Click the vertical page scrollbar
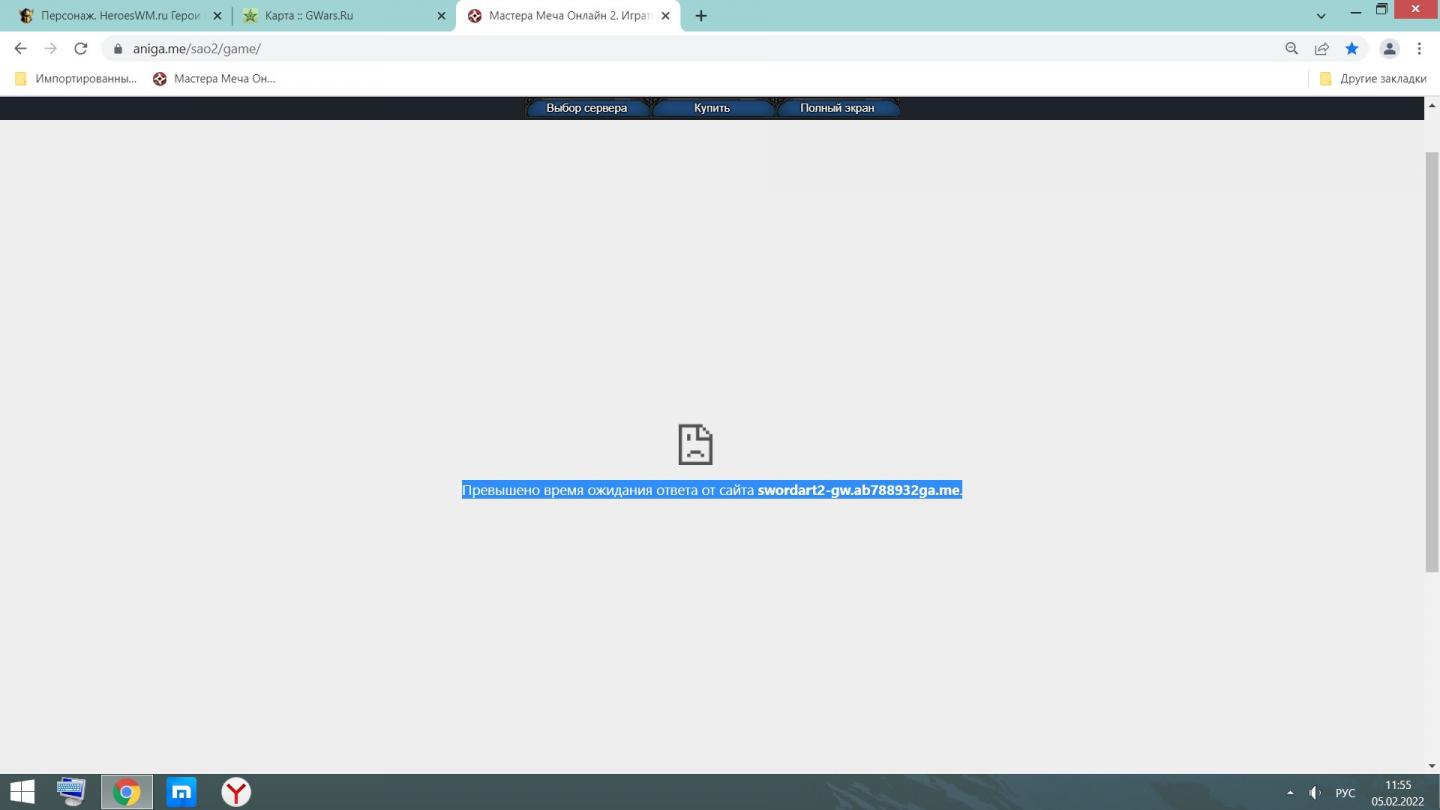1440x810 pixels. [1432, 360]
